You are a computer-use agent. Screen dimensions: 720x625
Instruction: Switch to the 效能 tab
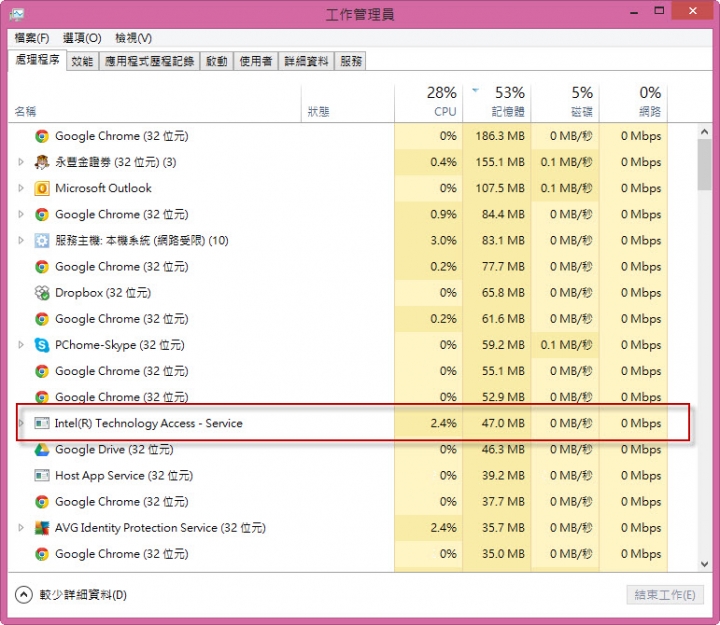[x=83, y=61]
